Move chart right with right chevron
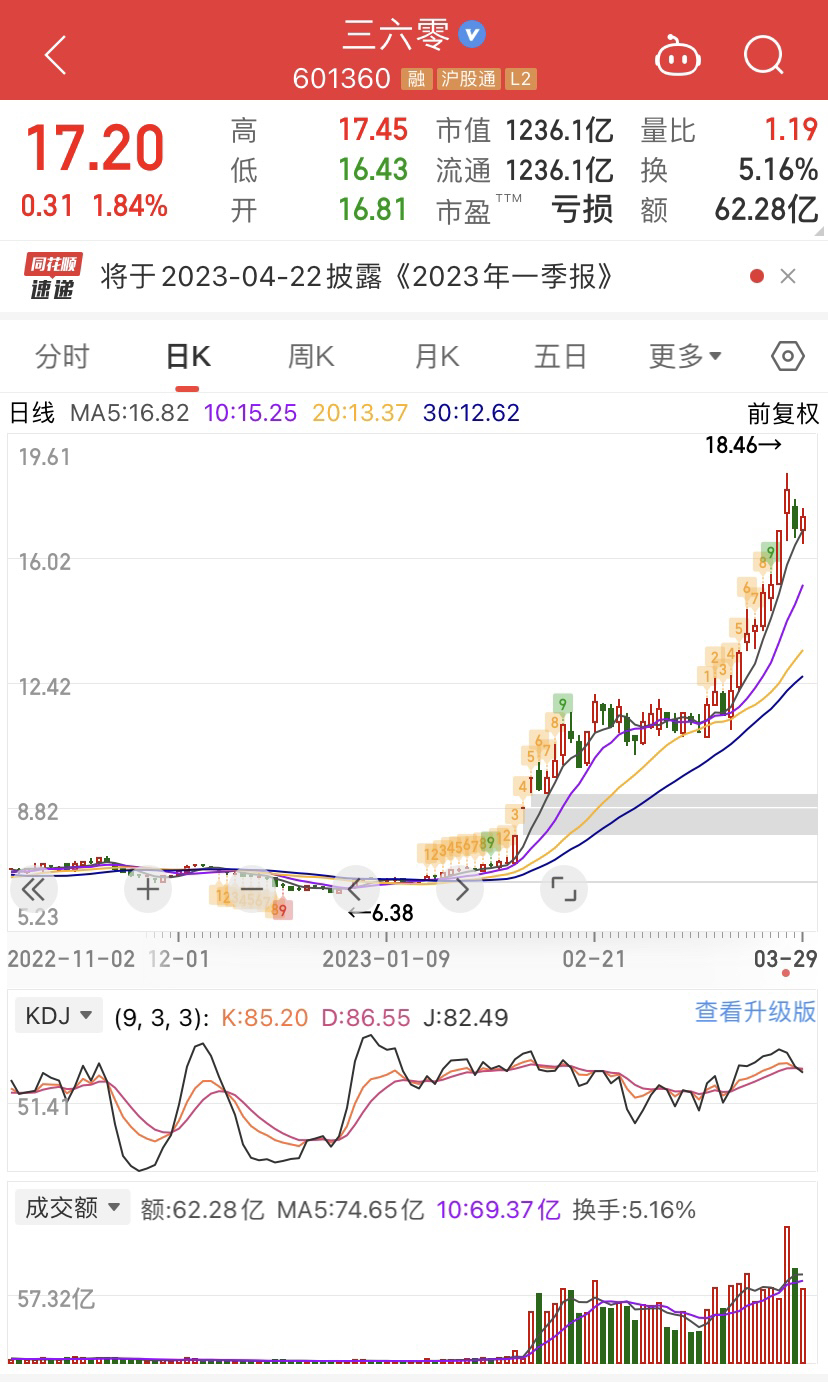828x1397 pixels. pyautogui.click(x=461, y=888)
